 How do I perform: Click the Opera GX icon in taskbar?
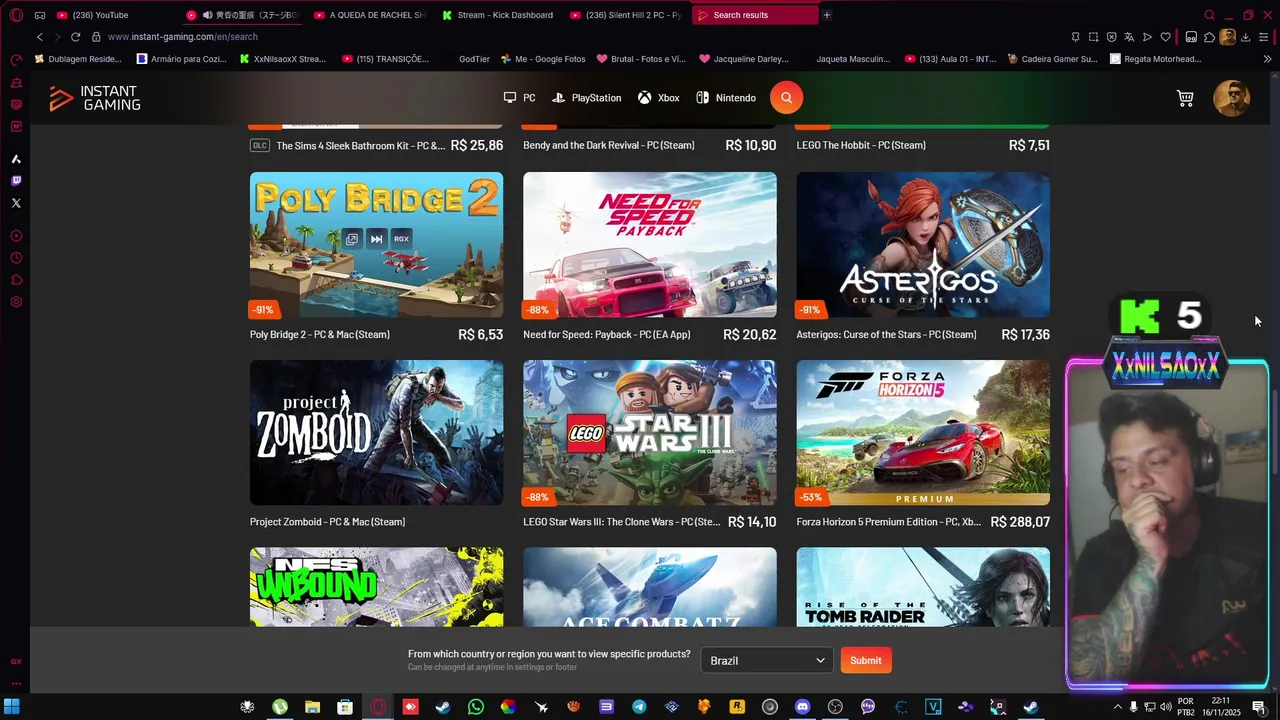378,707
